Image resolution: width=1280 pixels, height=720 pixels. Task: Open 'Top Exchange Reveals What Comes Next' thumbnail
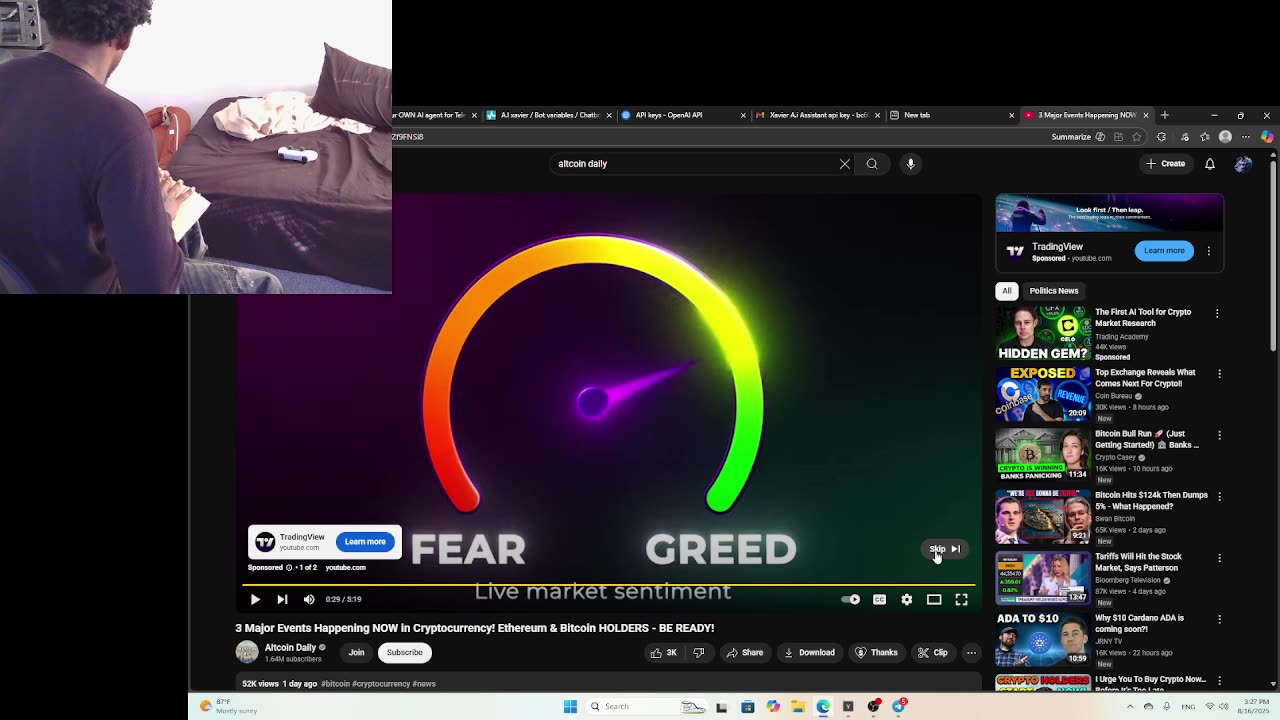(1043, 394)
